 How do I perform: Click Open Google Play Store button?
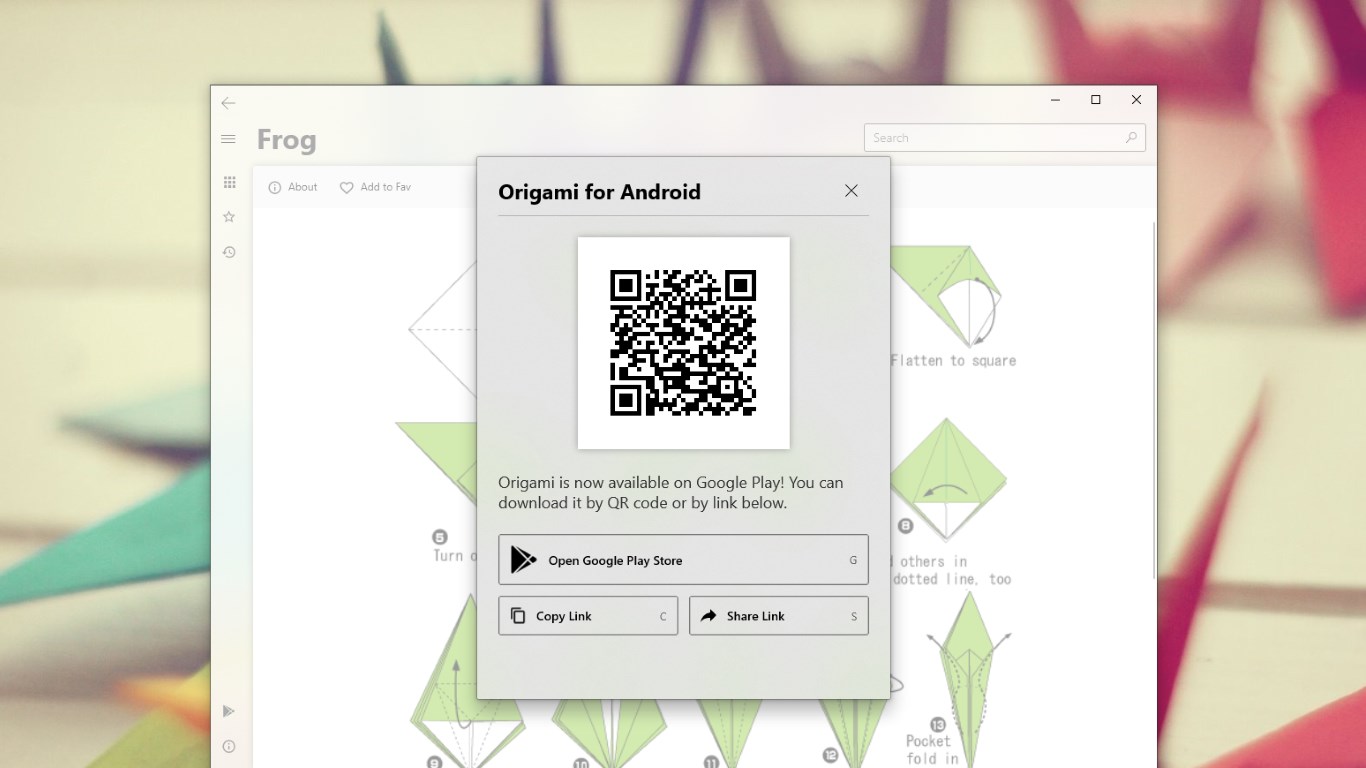[683, 560]
